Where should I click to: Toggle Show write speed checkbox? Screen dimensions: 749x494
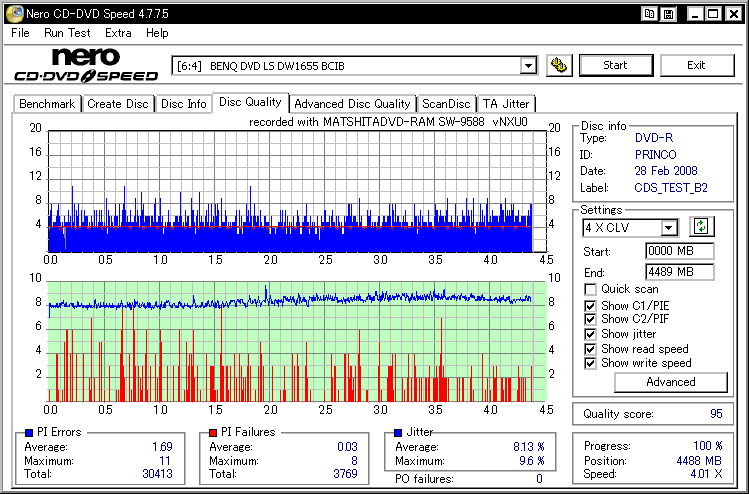tap(590, 363)
